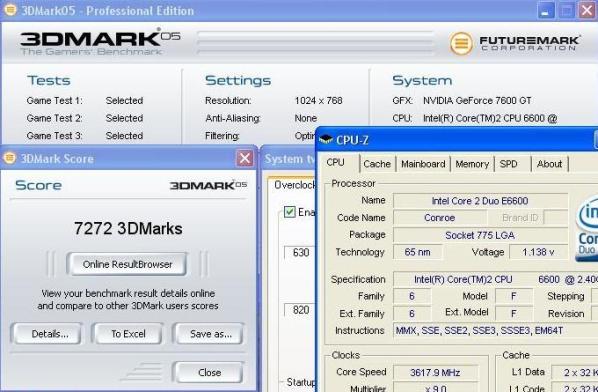Click the Futuremark Corporation logo

(x=514, y=43)
